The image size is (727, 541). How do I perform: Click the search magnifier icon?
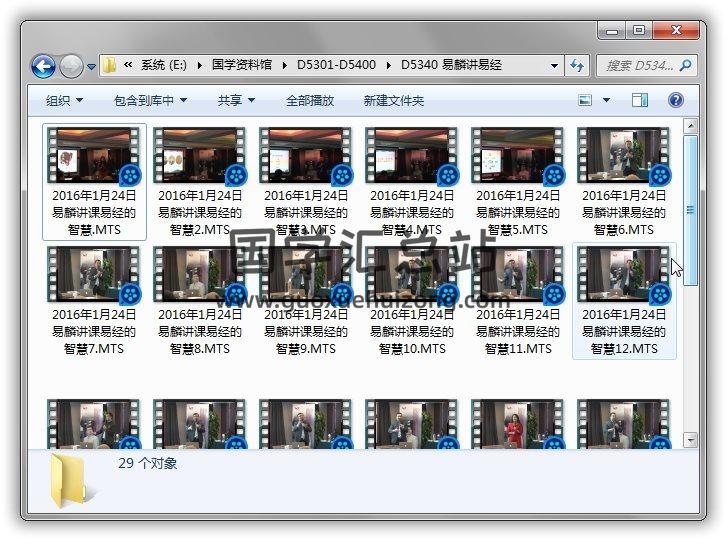pyautogui.click(x=686, y=66)
